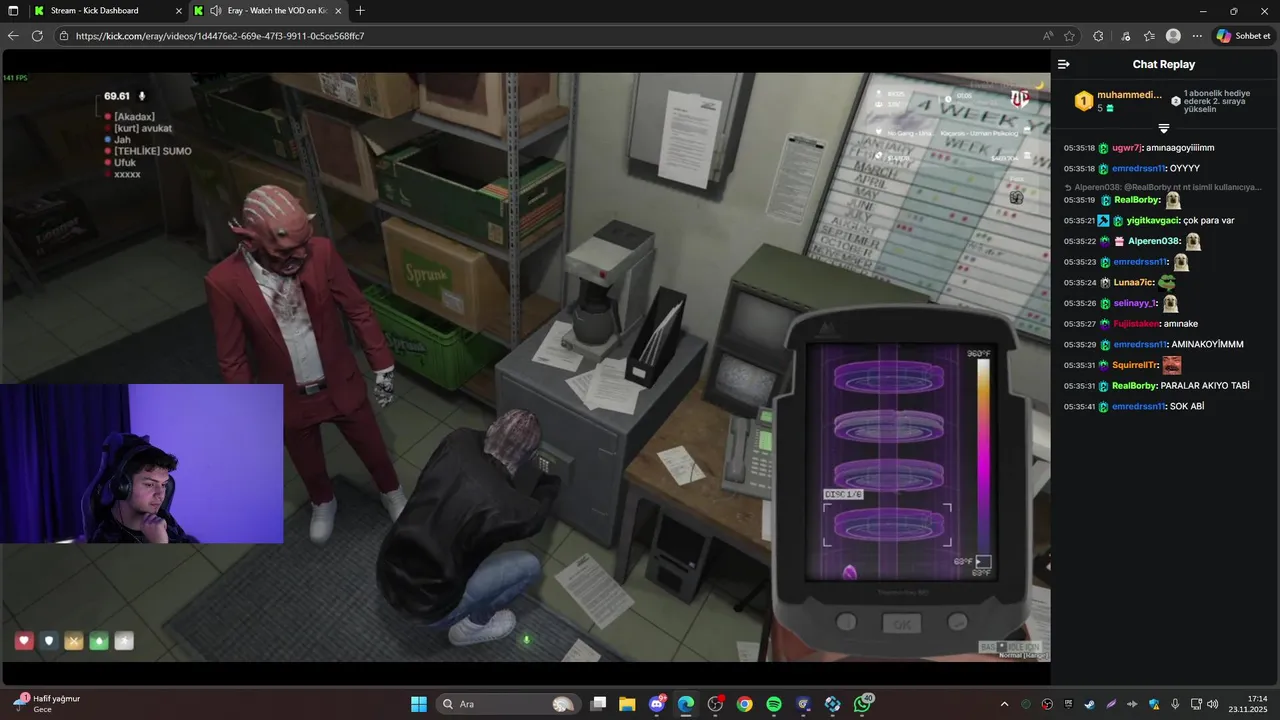This screenshot has height=720, width=1280.
Task: Open sidebar tab list icon at top-left
Action: tap(14, 11)
